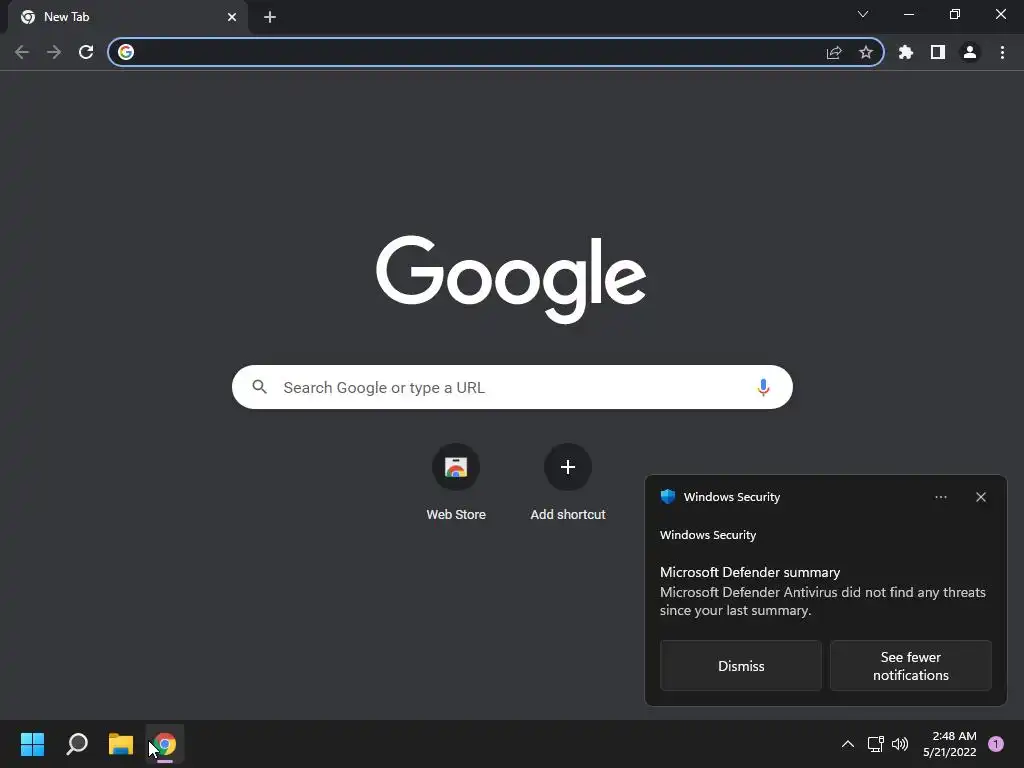Open the volume icon in the system tray
This screenshot has height=768, width=1024.
click(900, 744)
